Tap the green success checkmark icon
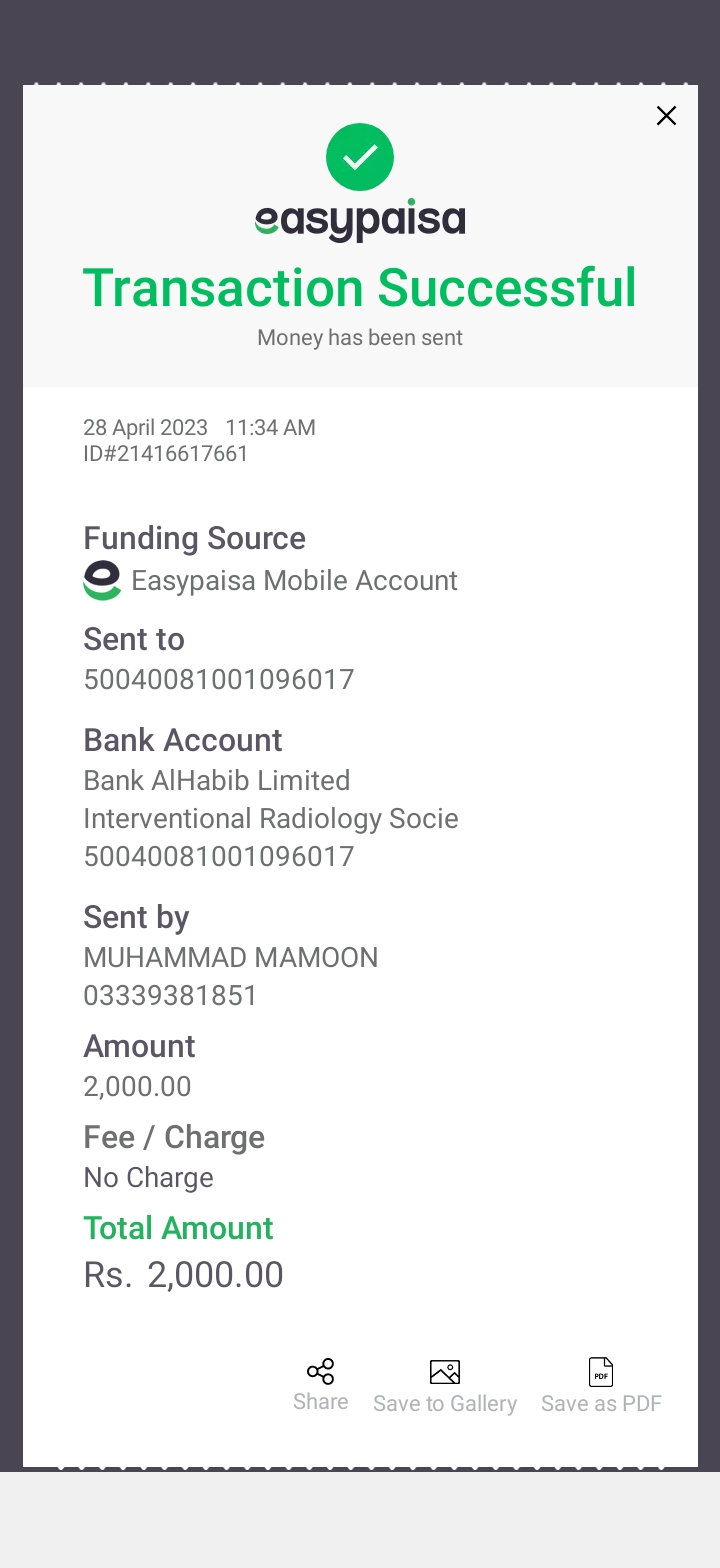Image resolution: width=720 pixels, height=1568 pixels. click(360, 157)
